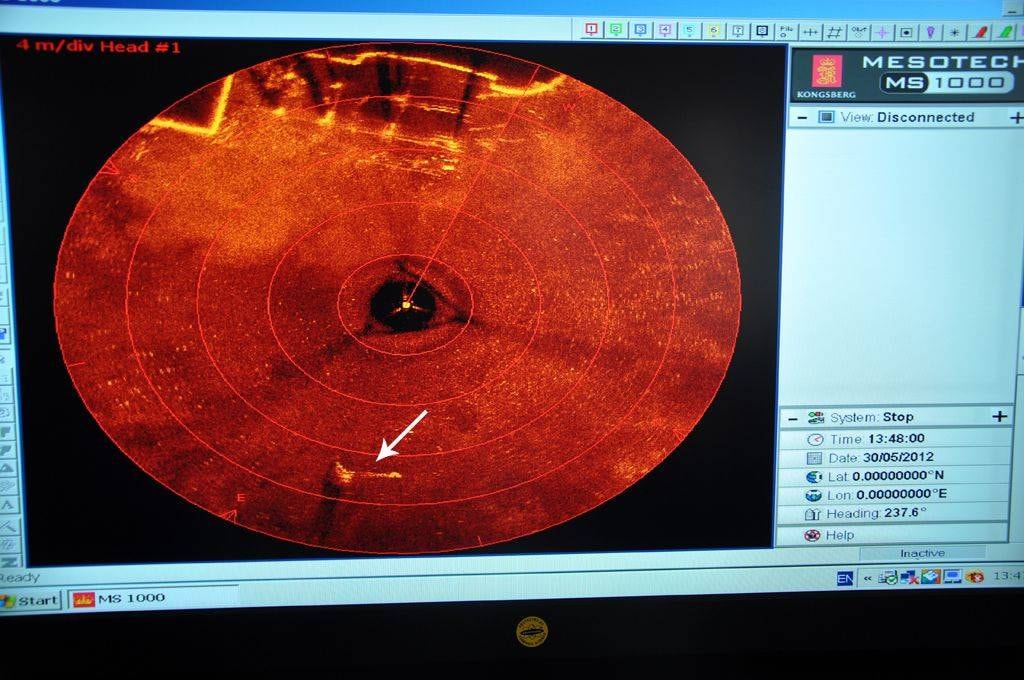Select sonar head 2 green icon

[x=616, y=30]
